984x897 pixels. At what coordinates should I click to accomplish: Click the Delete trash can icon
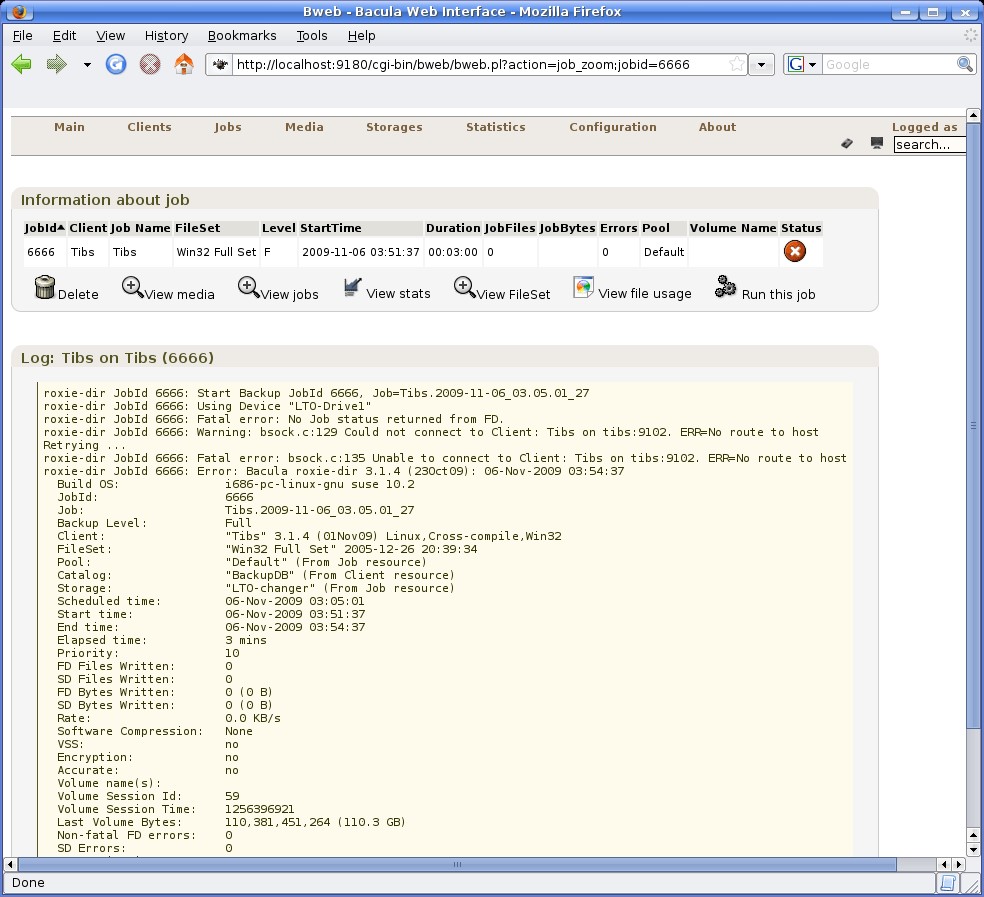point(45,288)
